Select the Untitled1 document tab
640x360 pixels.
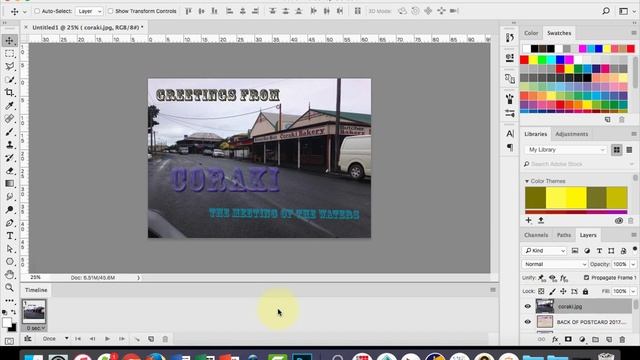pos(88,27)
